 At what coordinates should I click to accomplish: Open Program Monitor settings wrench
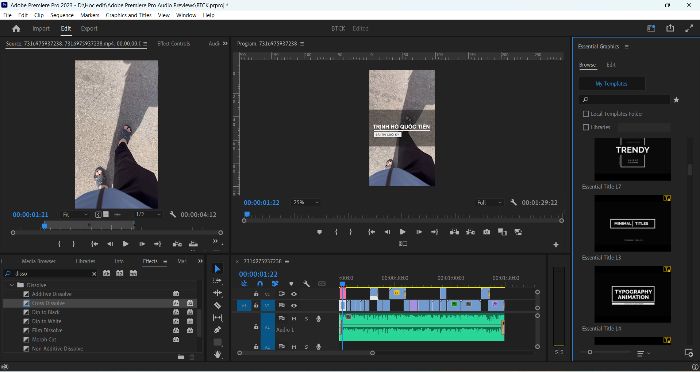513,202
